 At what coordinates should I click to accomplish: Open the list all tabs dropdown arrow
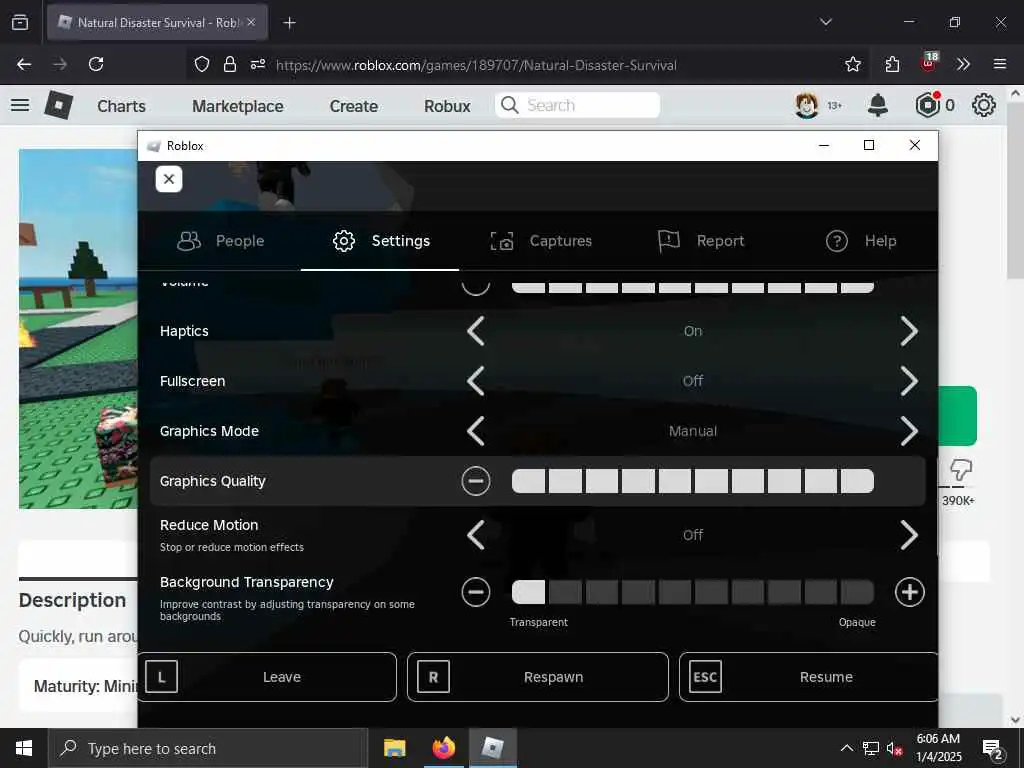pos(825,22)
